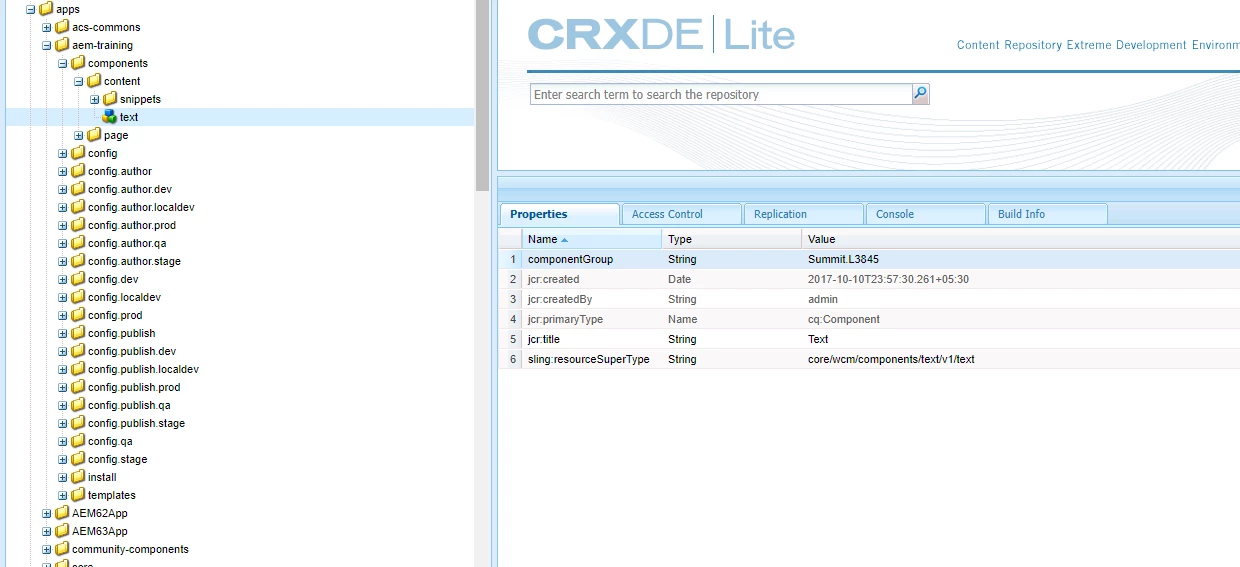Open the Replication tab

click(804, 214)
